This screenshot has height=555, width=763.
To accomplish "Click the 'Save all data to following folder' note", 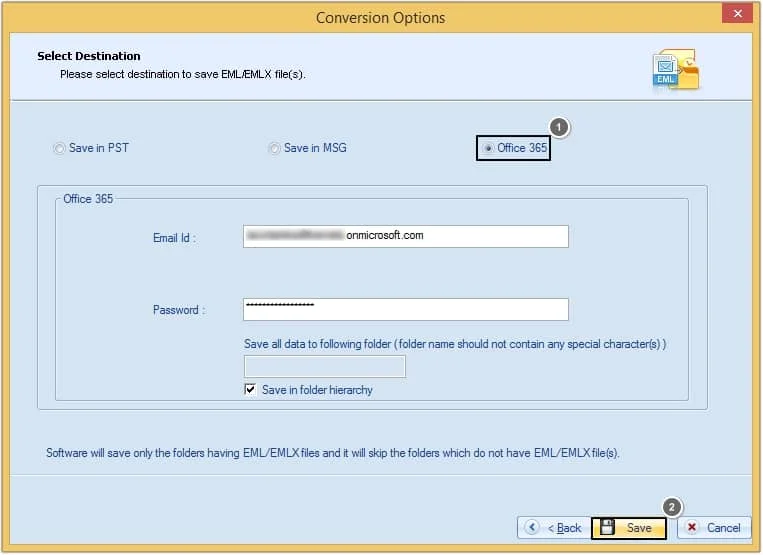I will point(455,344).
